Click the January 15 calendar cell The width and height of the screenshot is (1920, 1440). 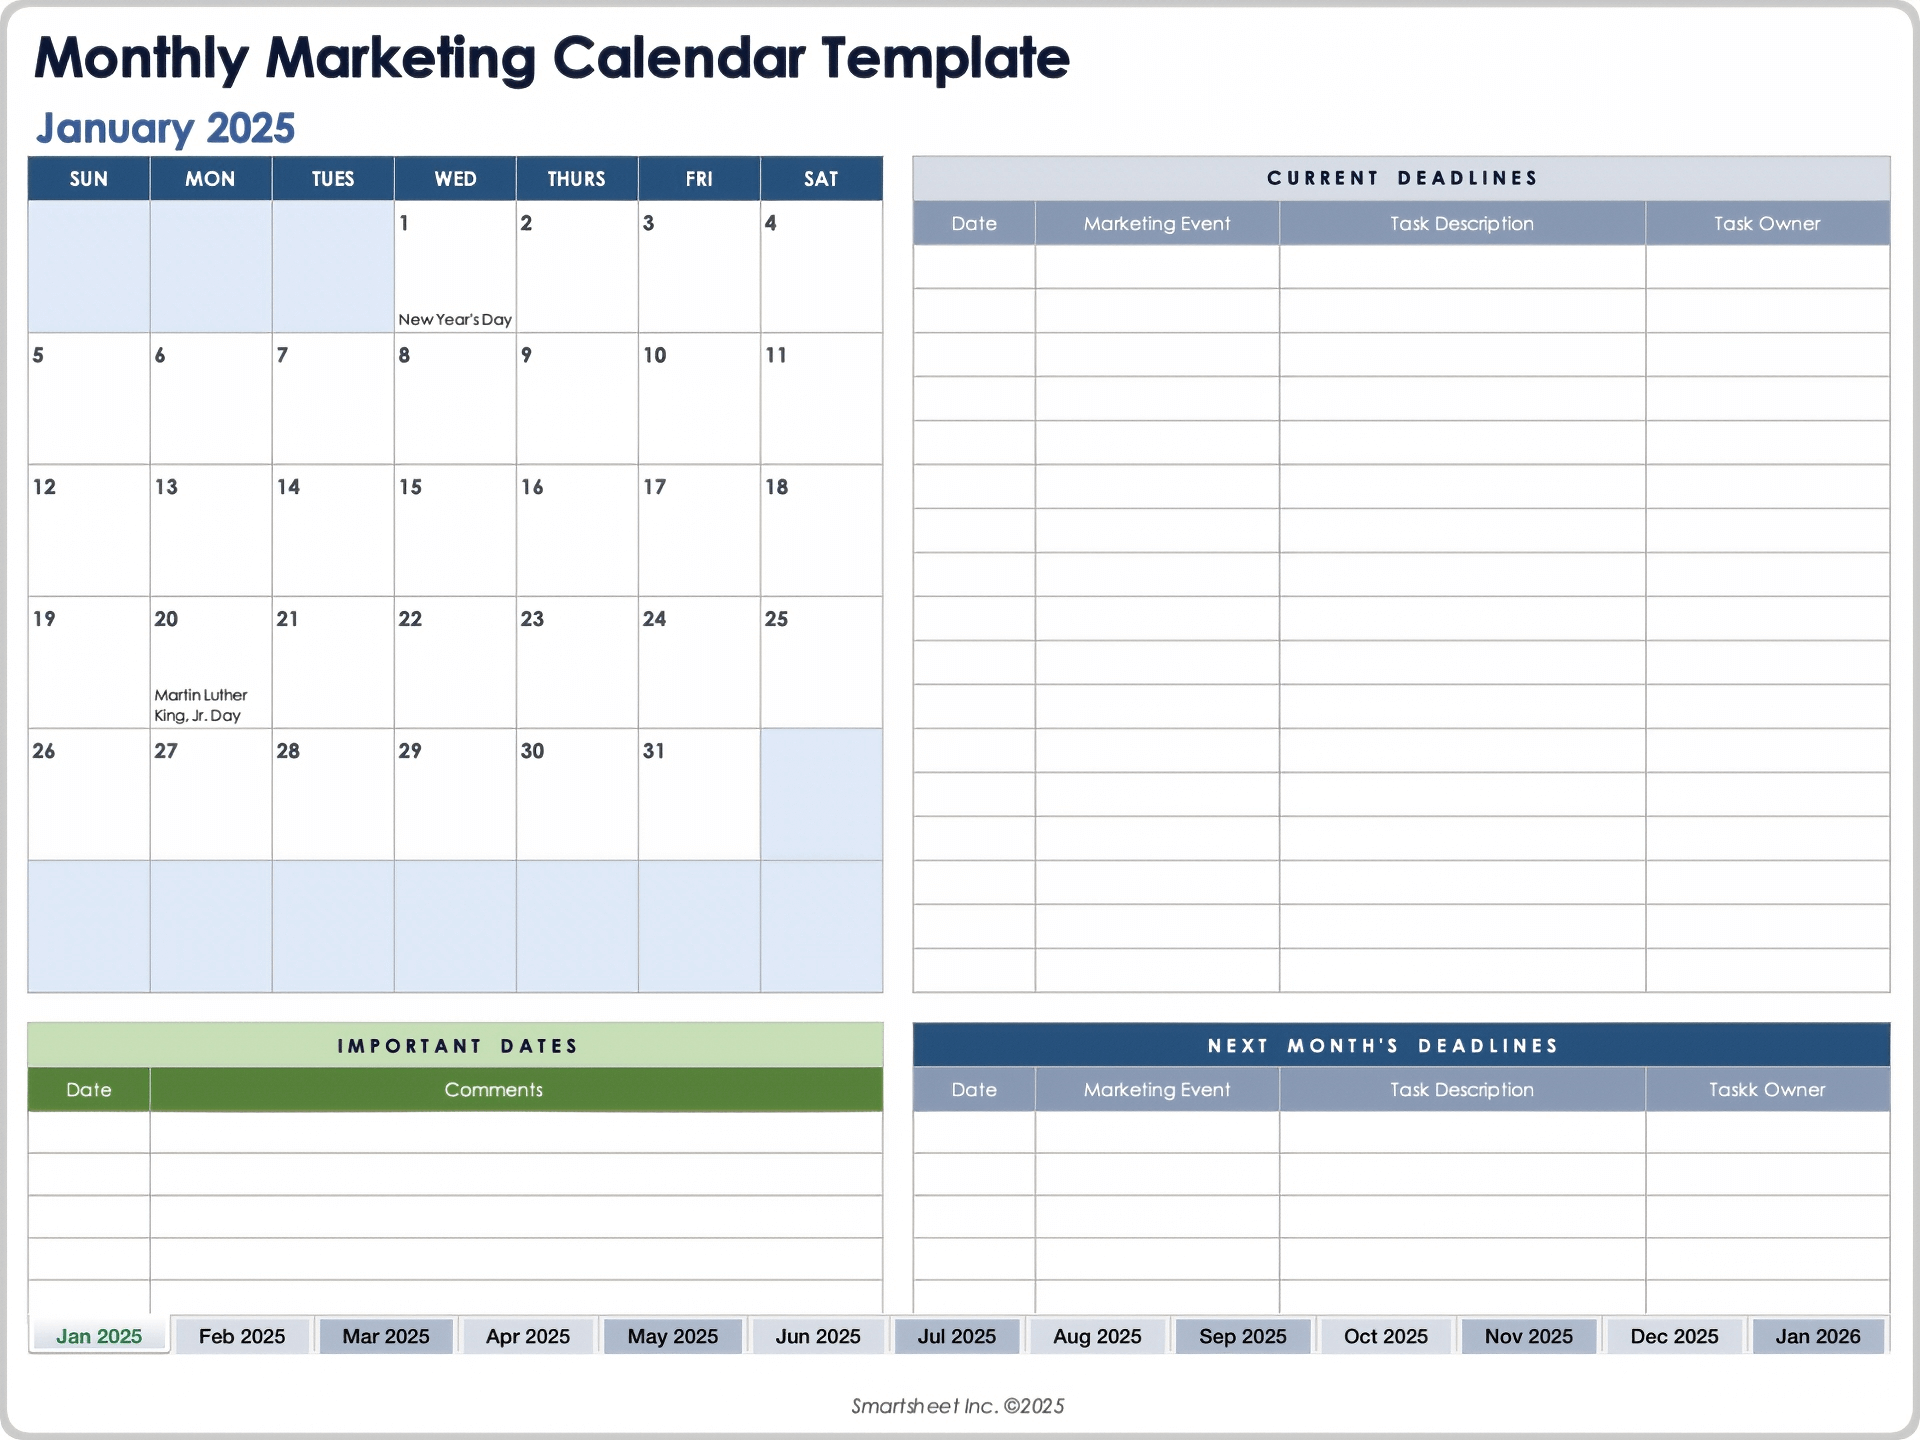coord(455,530)
